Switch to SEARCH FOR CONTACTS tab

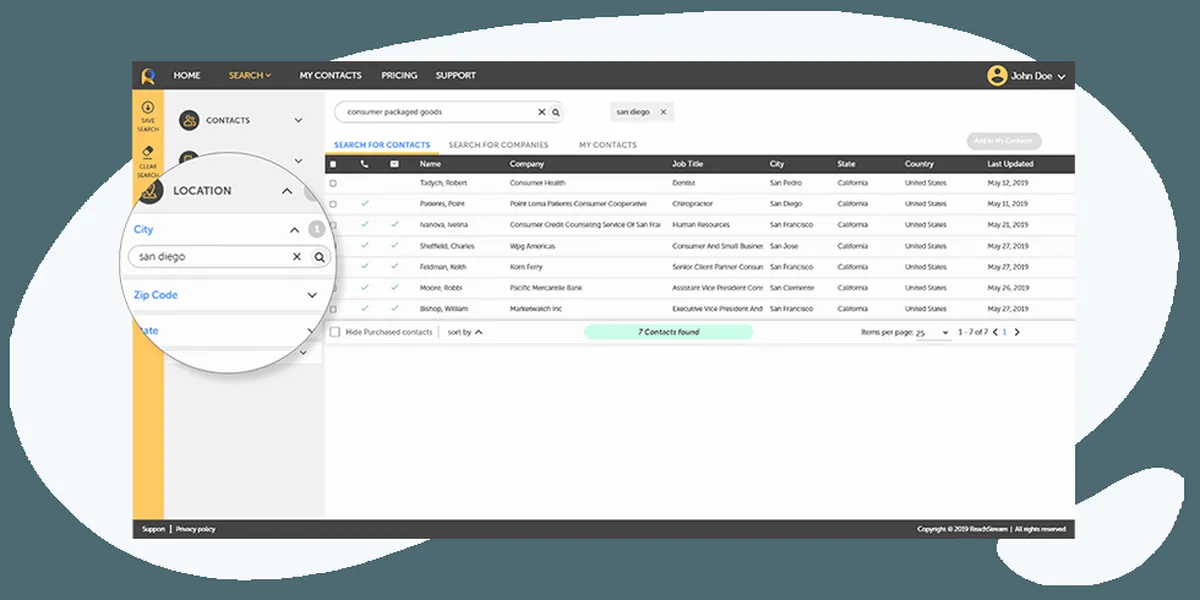coord(382,145)
